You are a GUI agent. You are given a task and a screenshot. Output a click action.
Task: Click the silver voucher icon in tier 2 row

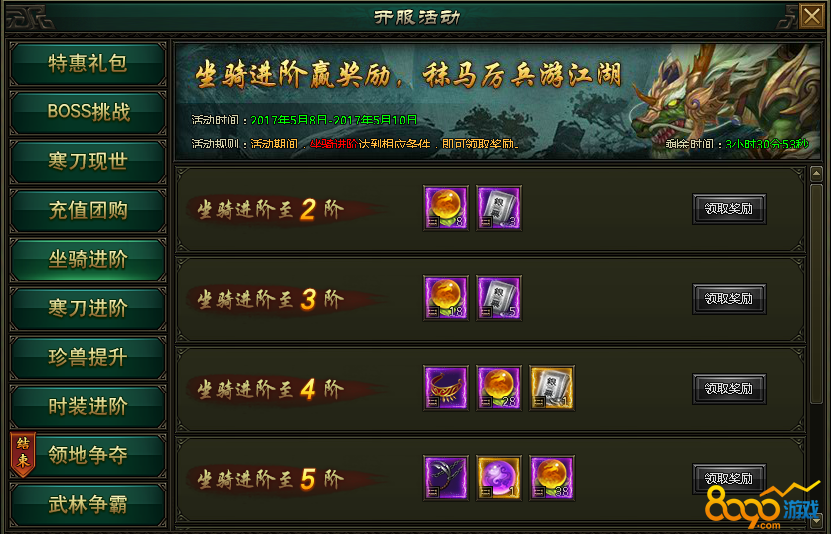click(x=499, y=208)
